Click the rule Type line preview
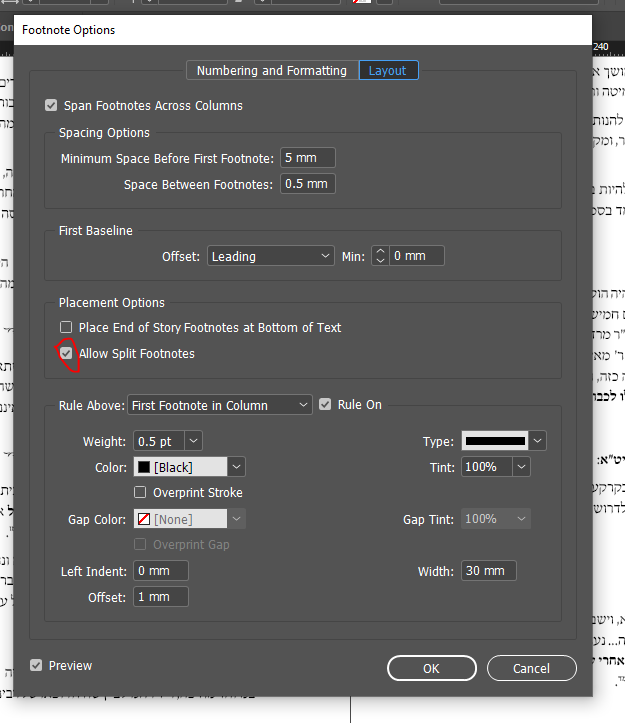Image resolution: width=625 pixels, height=723 pixels. 495,441
